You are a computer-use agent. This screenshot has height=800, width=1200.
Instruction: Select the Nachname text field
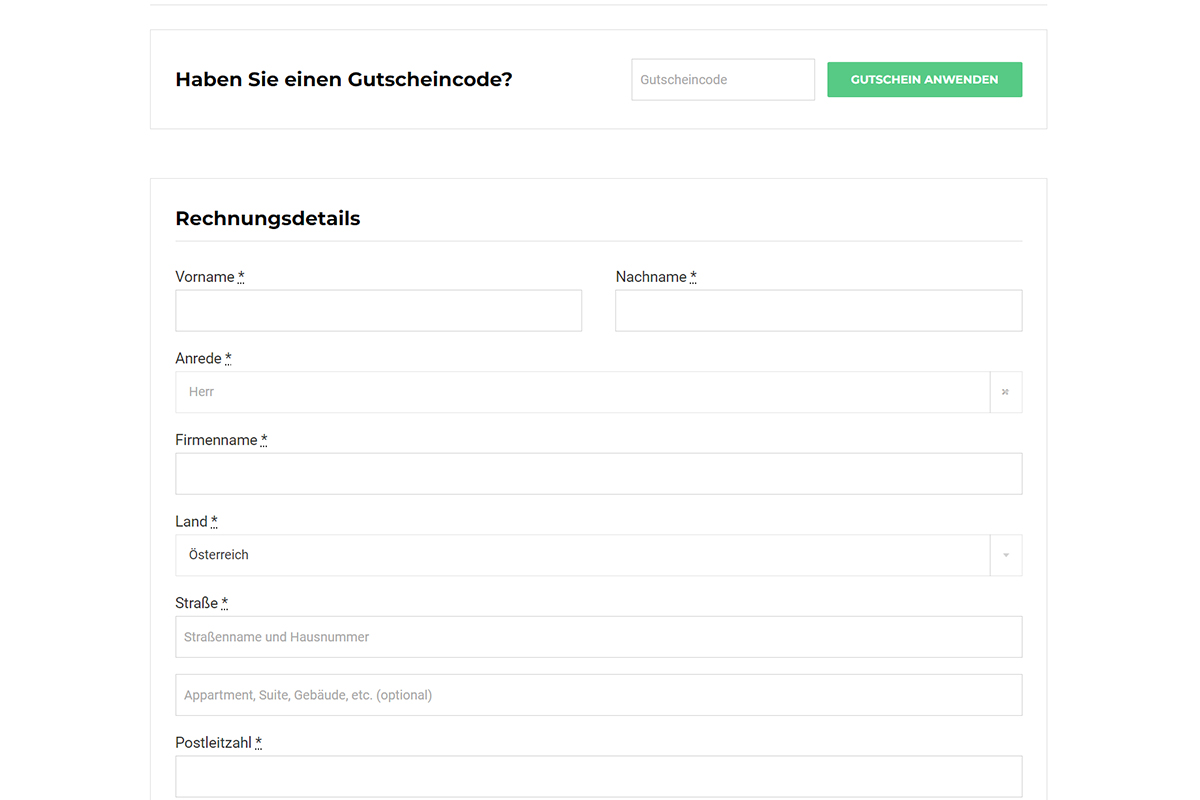click(818, 311)
